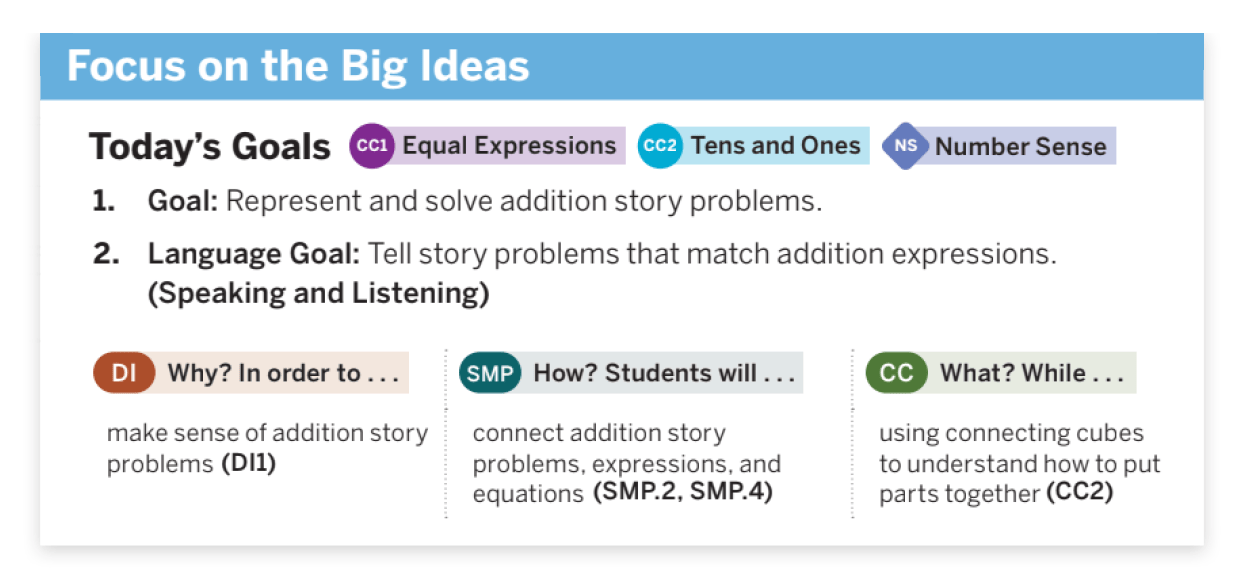The width and height of the screenshot is (1244, 572).
Task: Click the Focus on the Big Ideas header
Action: point(298,66)
